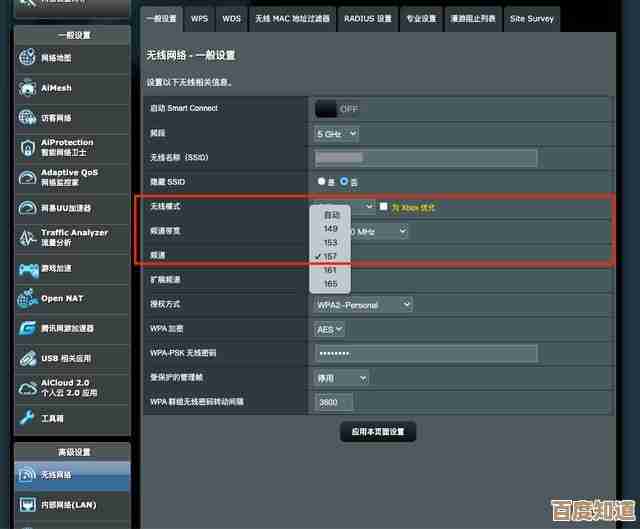The height and width of the screenshot is (529, 640).
Task: Open the 游戏加速 gamepad icon
Action: (x=27, y=268)
